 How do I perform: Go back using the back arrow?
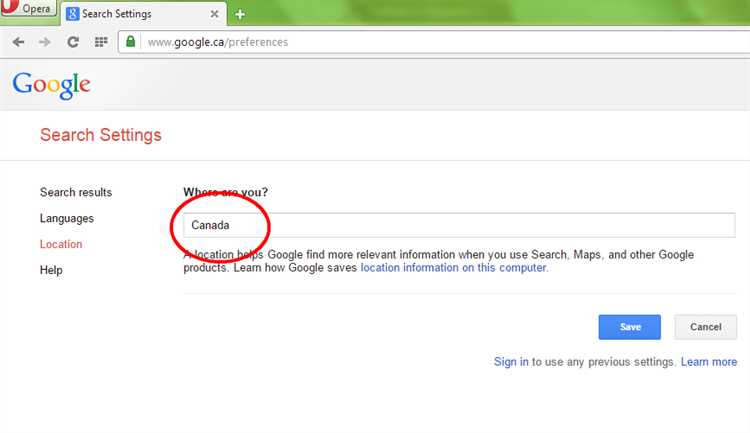tap(19, 42)
